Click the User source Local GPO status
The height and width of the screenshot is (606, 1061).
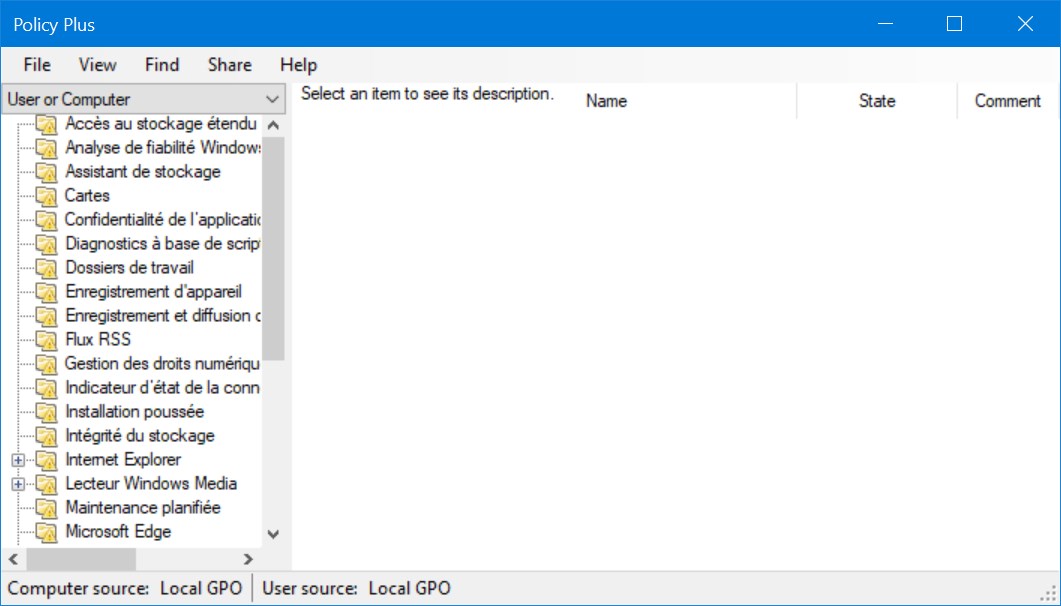(357, 588)
